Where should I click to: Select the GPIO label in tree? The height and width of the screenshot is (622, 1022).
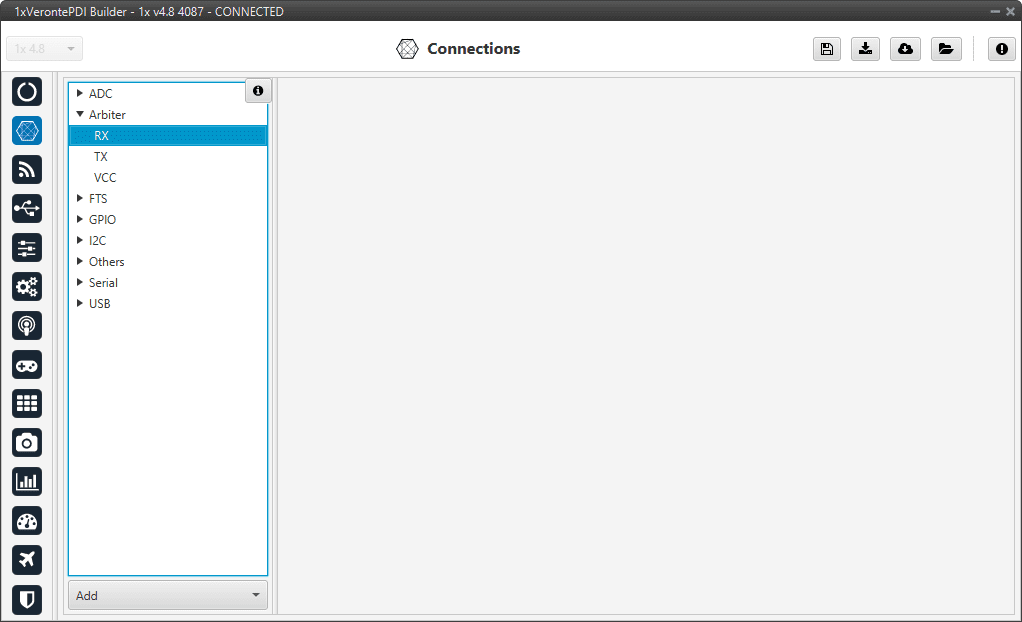tap(102, 220)
